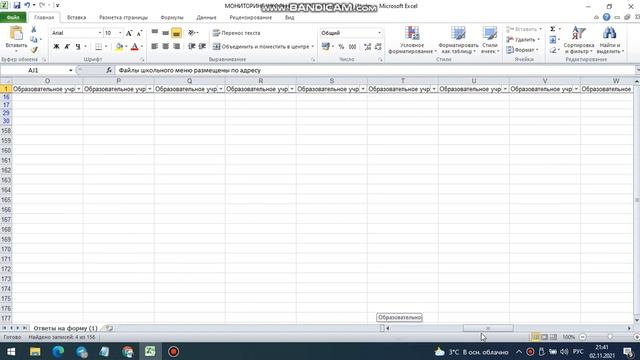Align text to top of cell
The height and width of the screenshot is (360, 640).
pos(155,33)
